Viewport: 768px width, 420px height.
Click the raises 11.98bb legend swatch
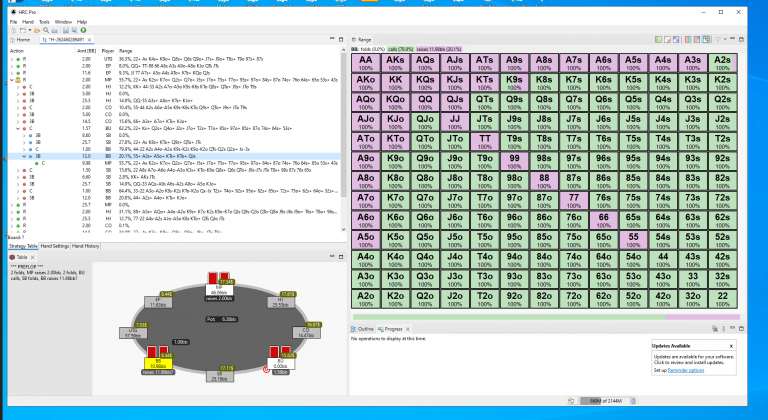click(x=439, y=49)
